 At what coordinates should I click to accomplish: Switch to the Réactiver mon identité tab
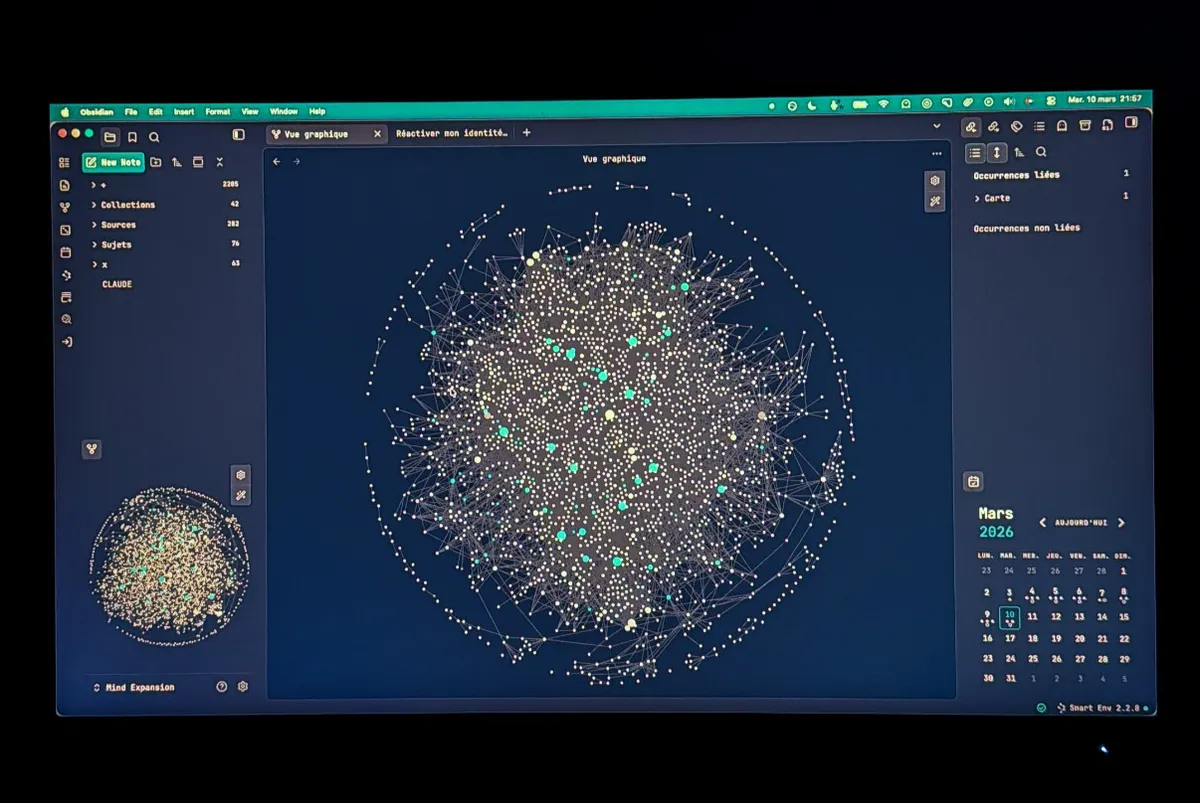coord(452,133)
